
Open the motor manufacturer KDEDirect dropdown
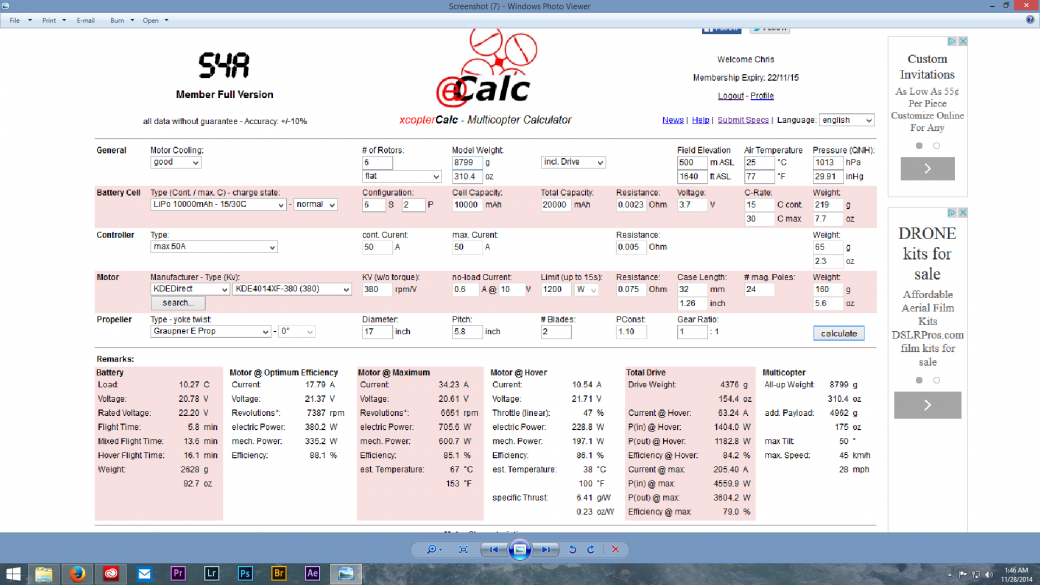point(190,289)
